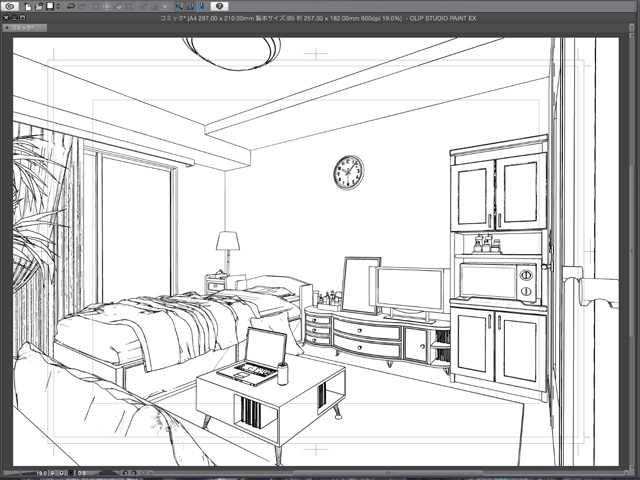Screen dimensions: 640x480
Task: Click the horizontal canvas scrollbar
Action: 388,473
